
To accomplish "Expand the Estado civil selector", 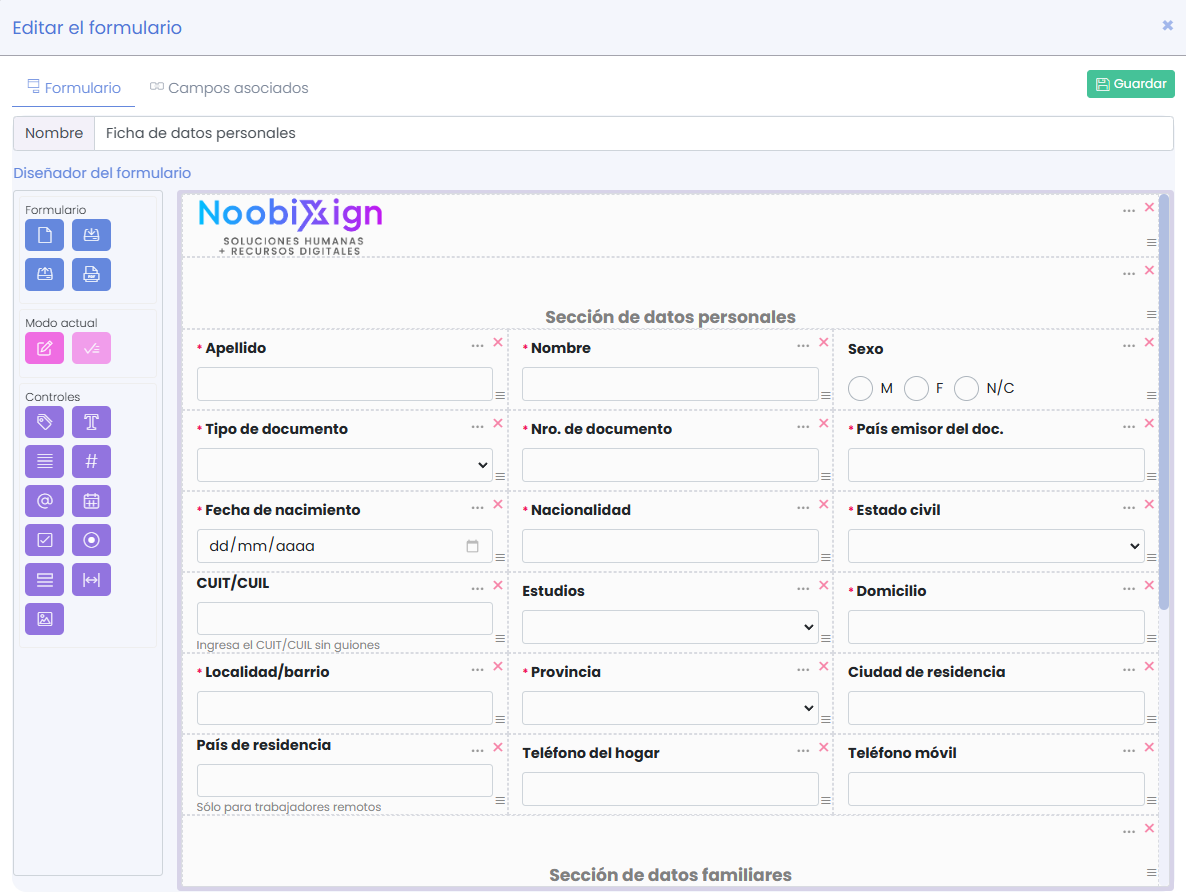I will pyautogui.click(x=996, y=546).
